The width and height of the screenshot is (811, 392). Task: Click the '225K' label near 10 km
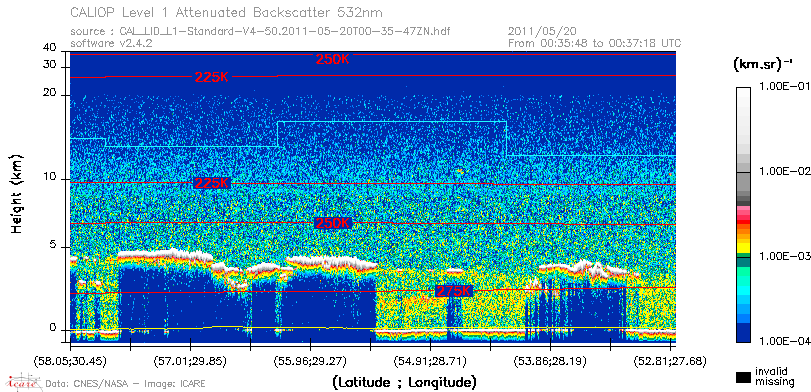[x=212, y=183]
